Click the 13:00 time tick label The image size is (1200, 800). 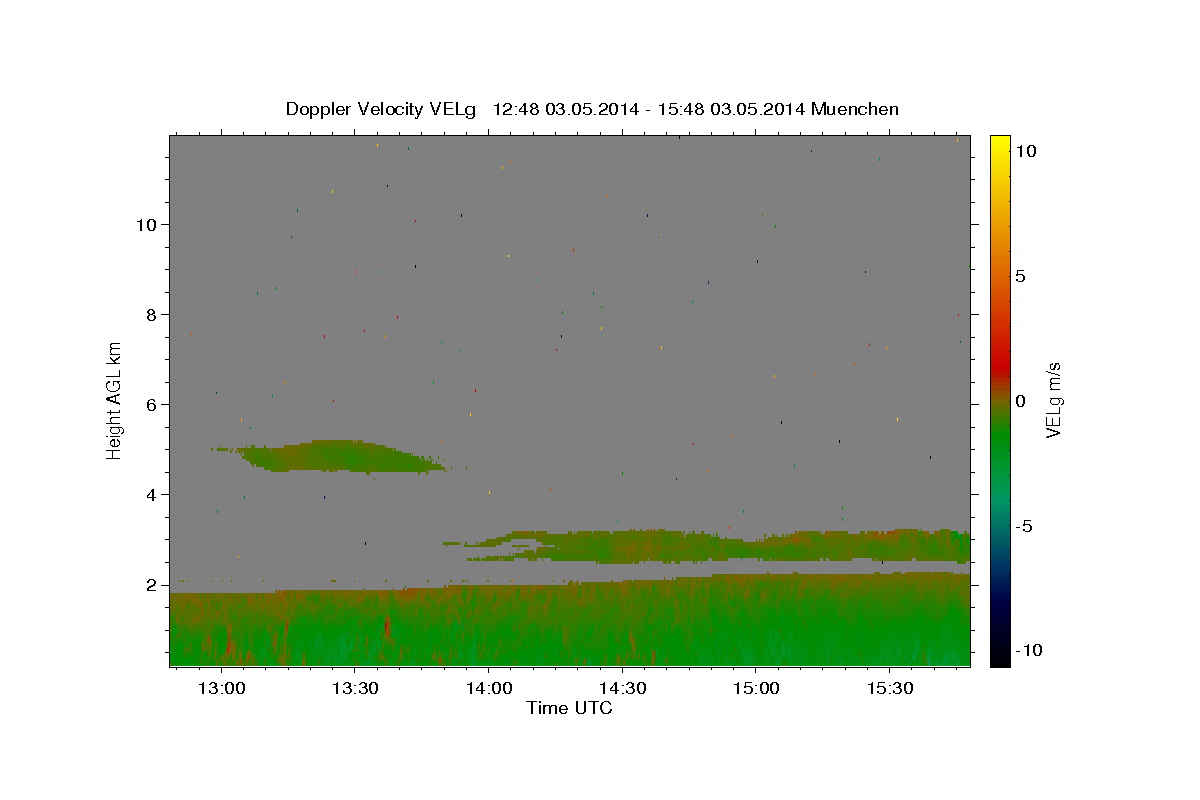[221, 689]
